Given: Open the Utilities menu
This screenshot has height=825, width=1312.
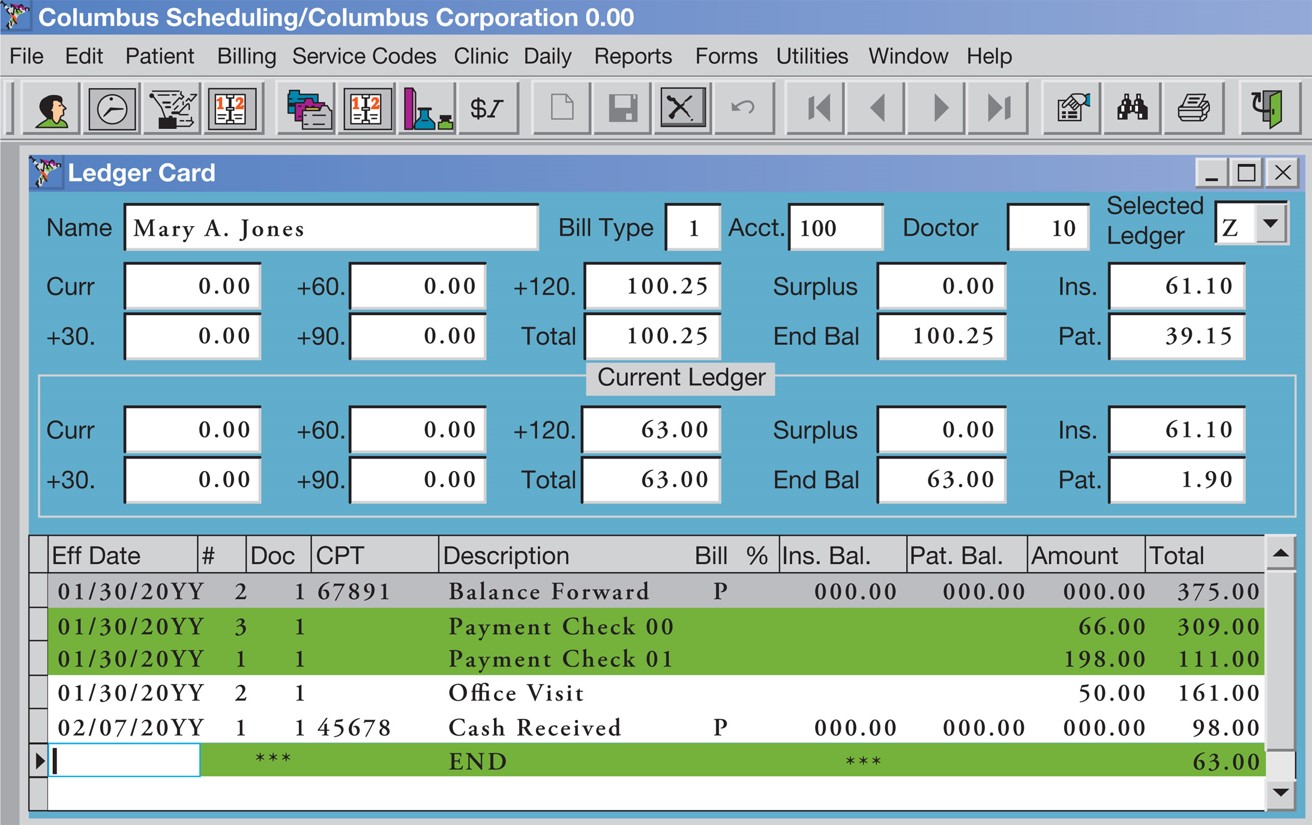Looking at the screenshot, I should 812,56.
